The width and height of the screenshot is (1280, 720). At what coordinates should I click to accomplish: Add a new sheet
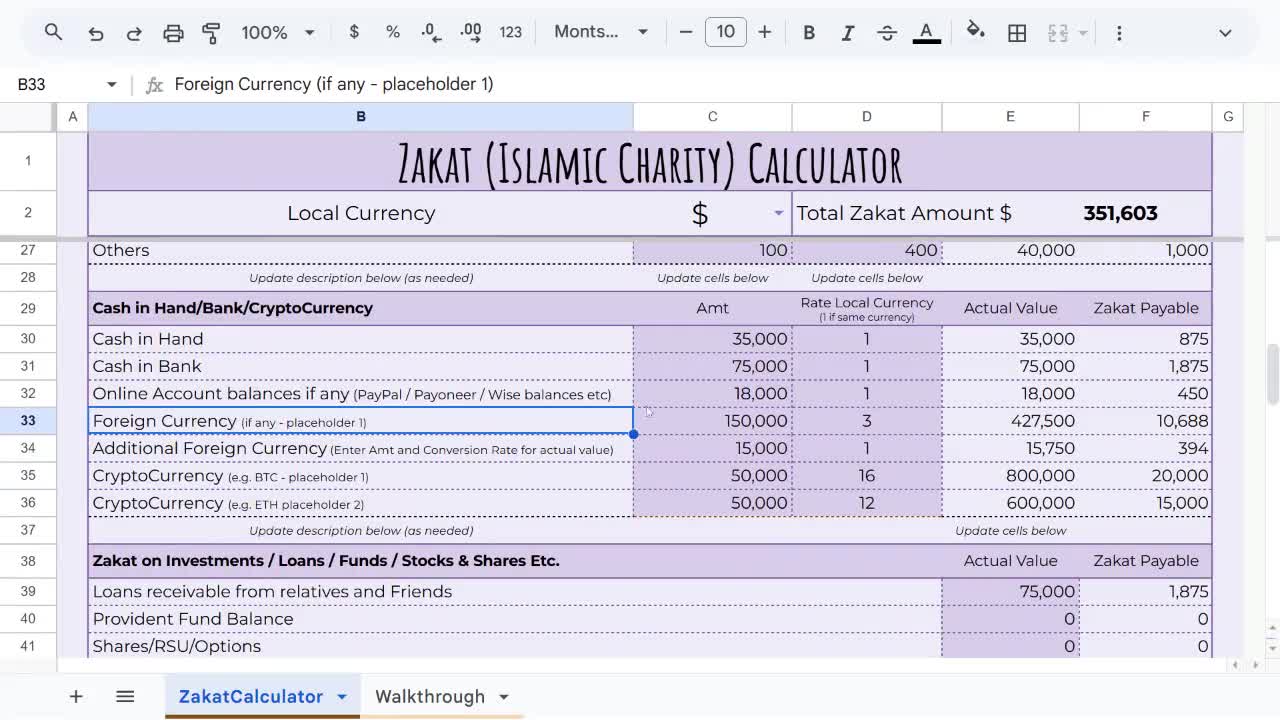pos(76,696)
